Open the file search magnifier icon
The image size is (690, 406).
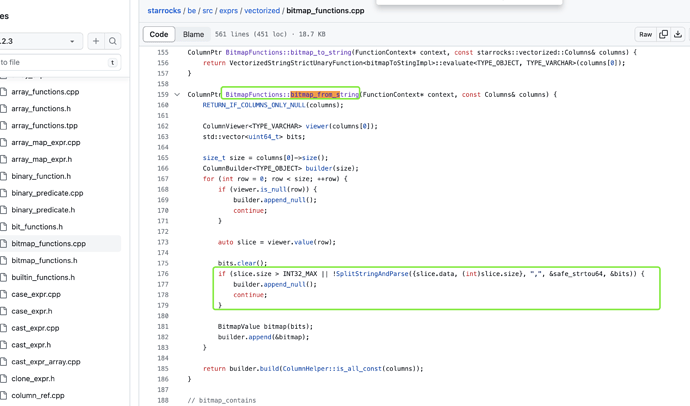point(113,41)
